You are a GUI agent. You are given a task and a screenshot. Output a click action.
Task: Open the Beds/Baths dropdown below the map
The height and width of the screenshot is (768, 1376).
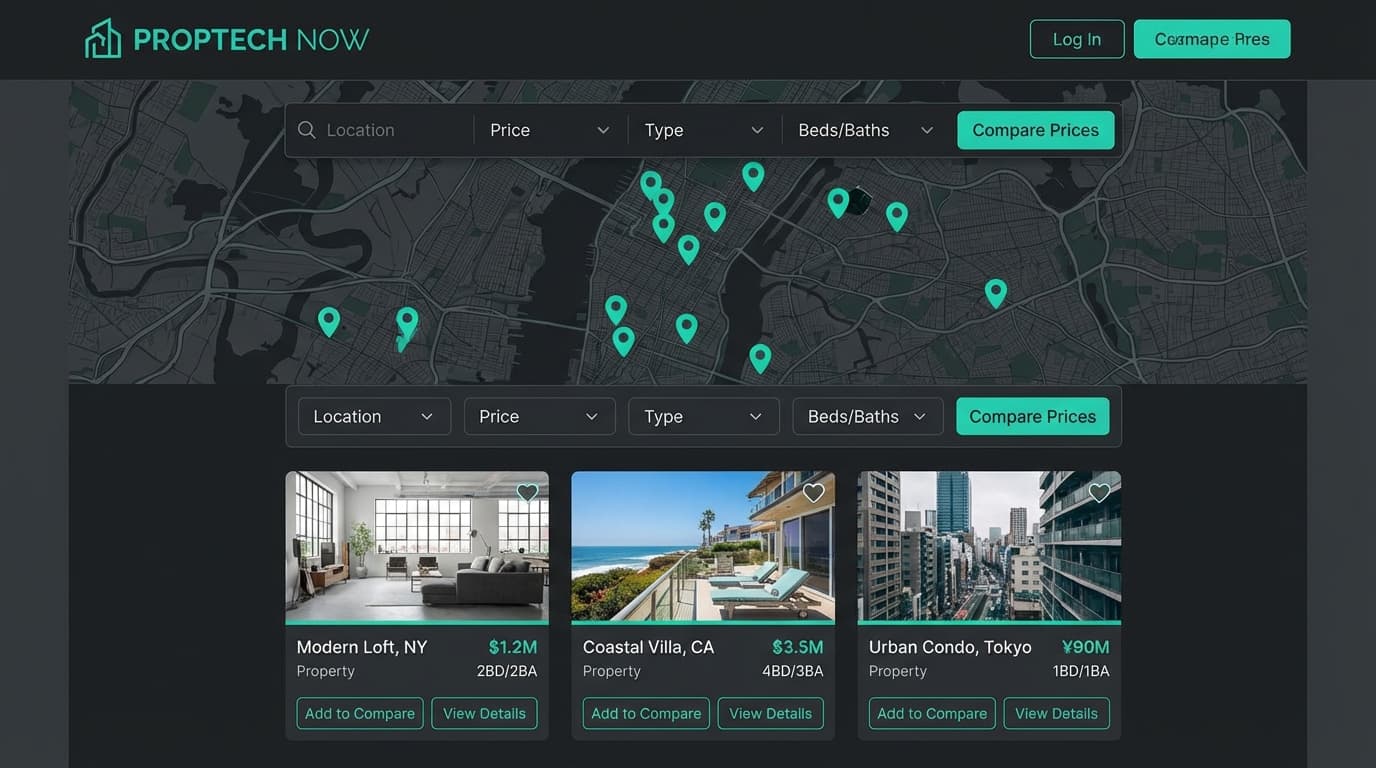[x=867, y=416]
